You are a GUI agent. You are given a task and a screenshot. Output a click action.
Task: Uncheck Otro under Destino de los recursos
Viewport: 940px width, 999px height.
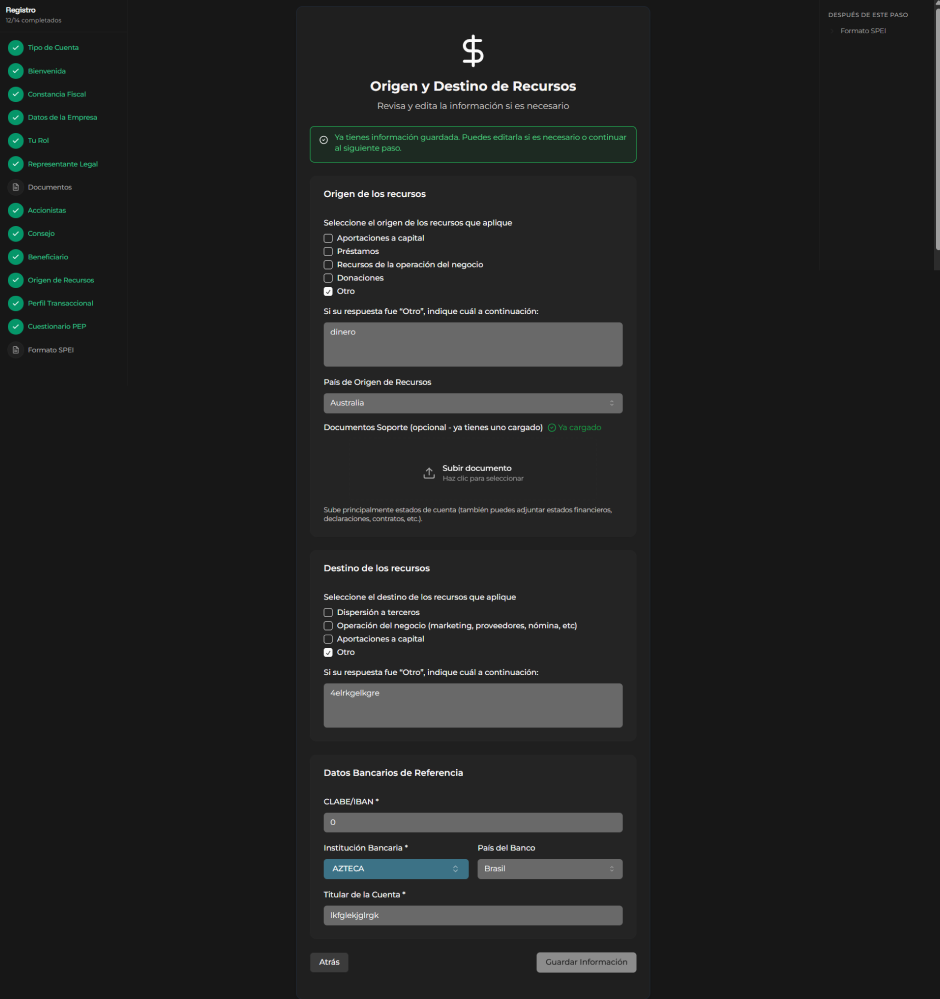coord(328,652)
